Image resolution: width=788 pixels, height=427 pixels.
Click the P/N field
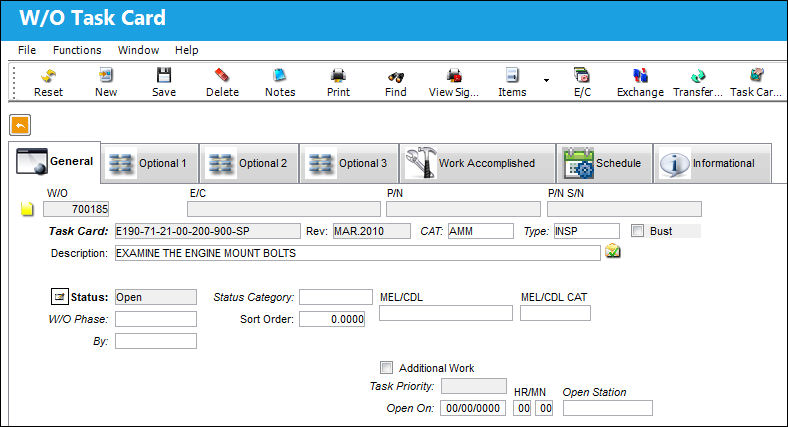click(x=463, y=209)
